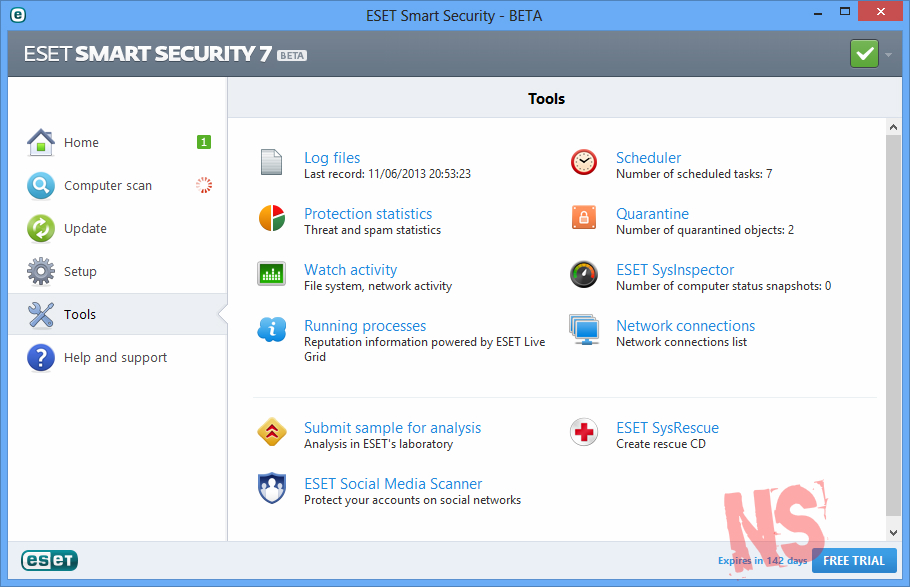Click the Log files document icon
The width and height of the screenshot is (910, 587).
click(x=271, y=162)
